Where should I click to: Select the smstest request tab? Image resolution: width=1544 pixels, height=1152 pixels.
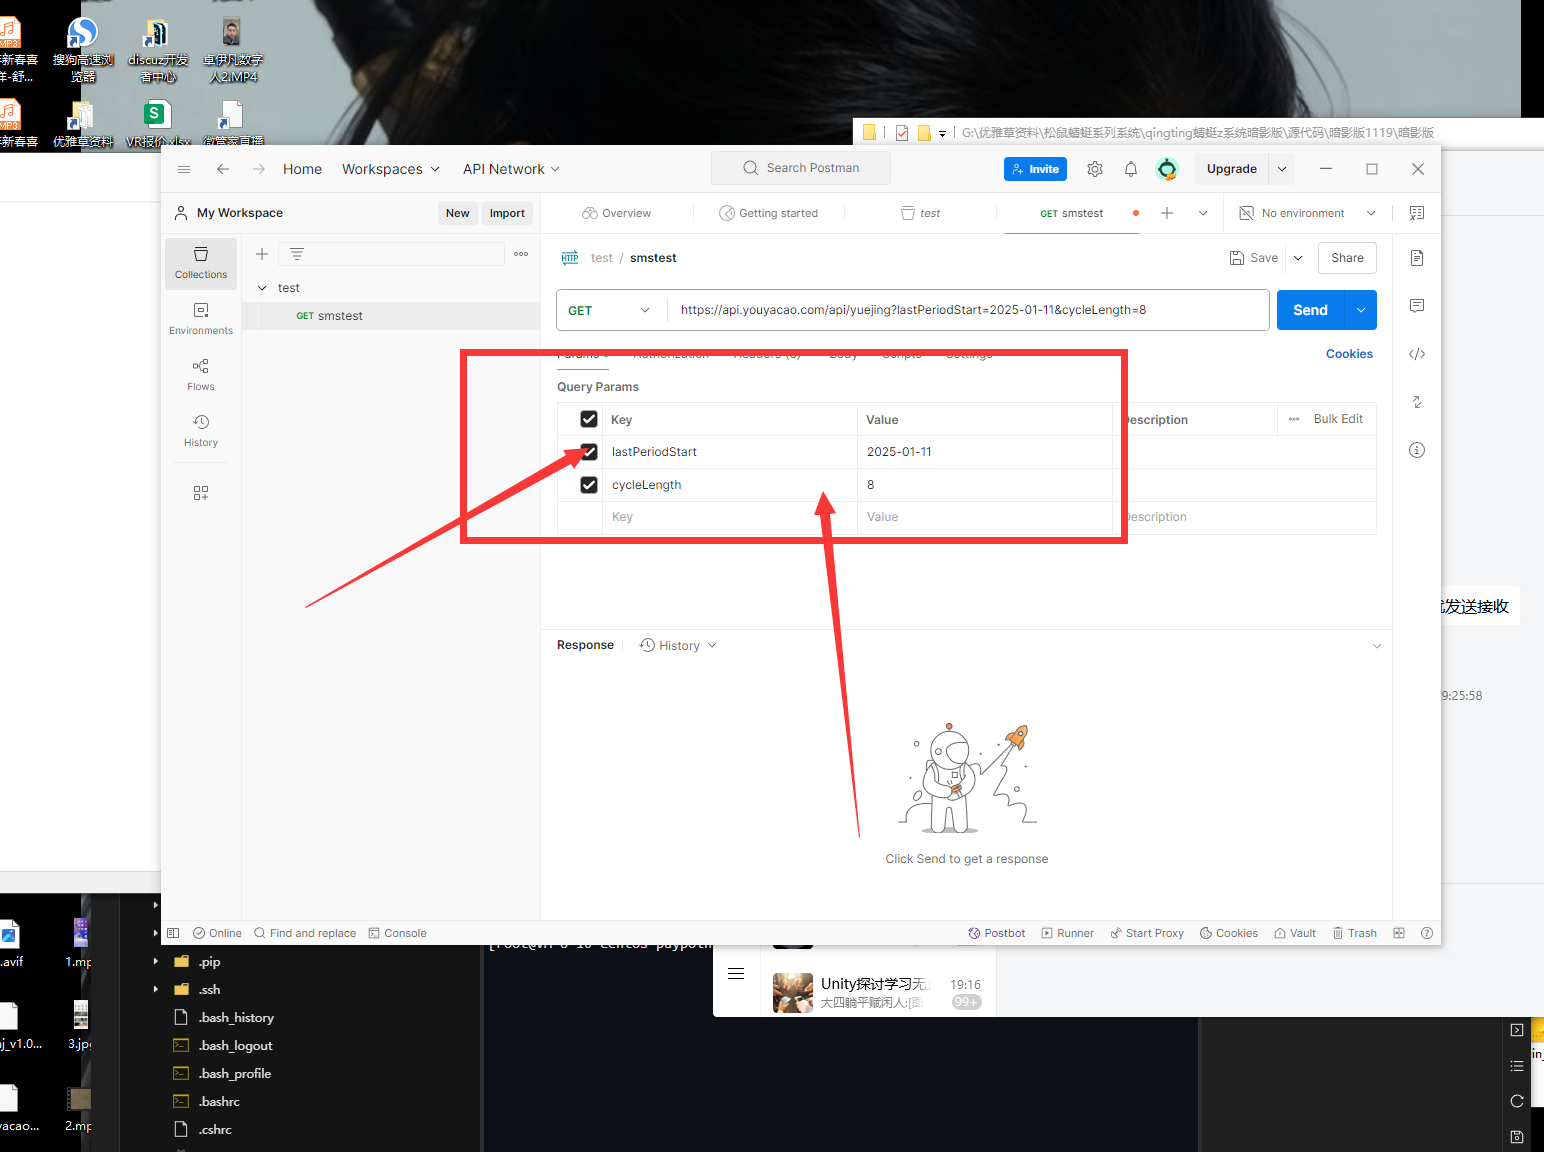(x=1072, y=213)
